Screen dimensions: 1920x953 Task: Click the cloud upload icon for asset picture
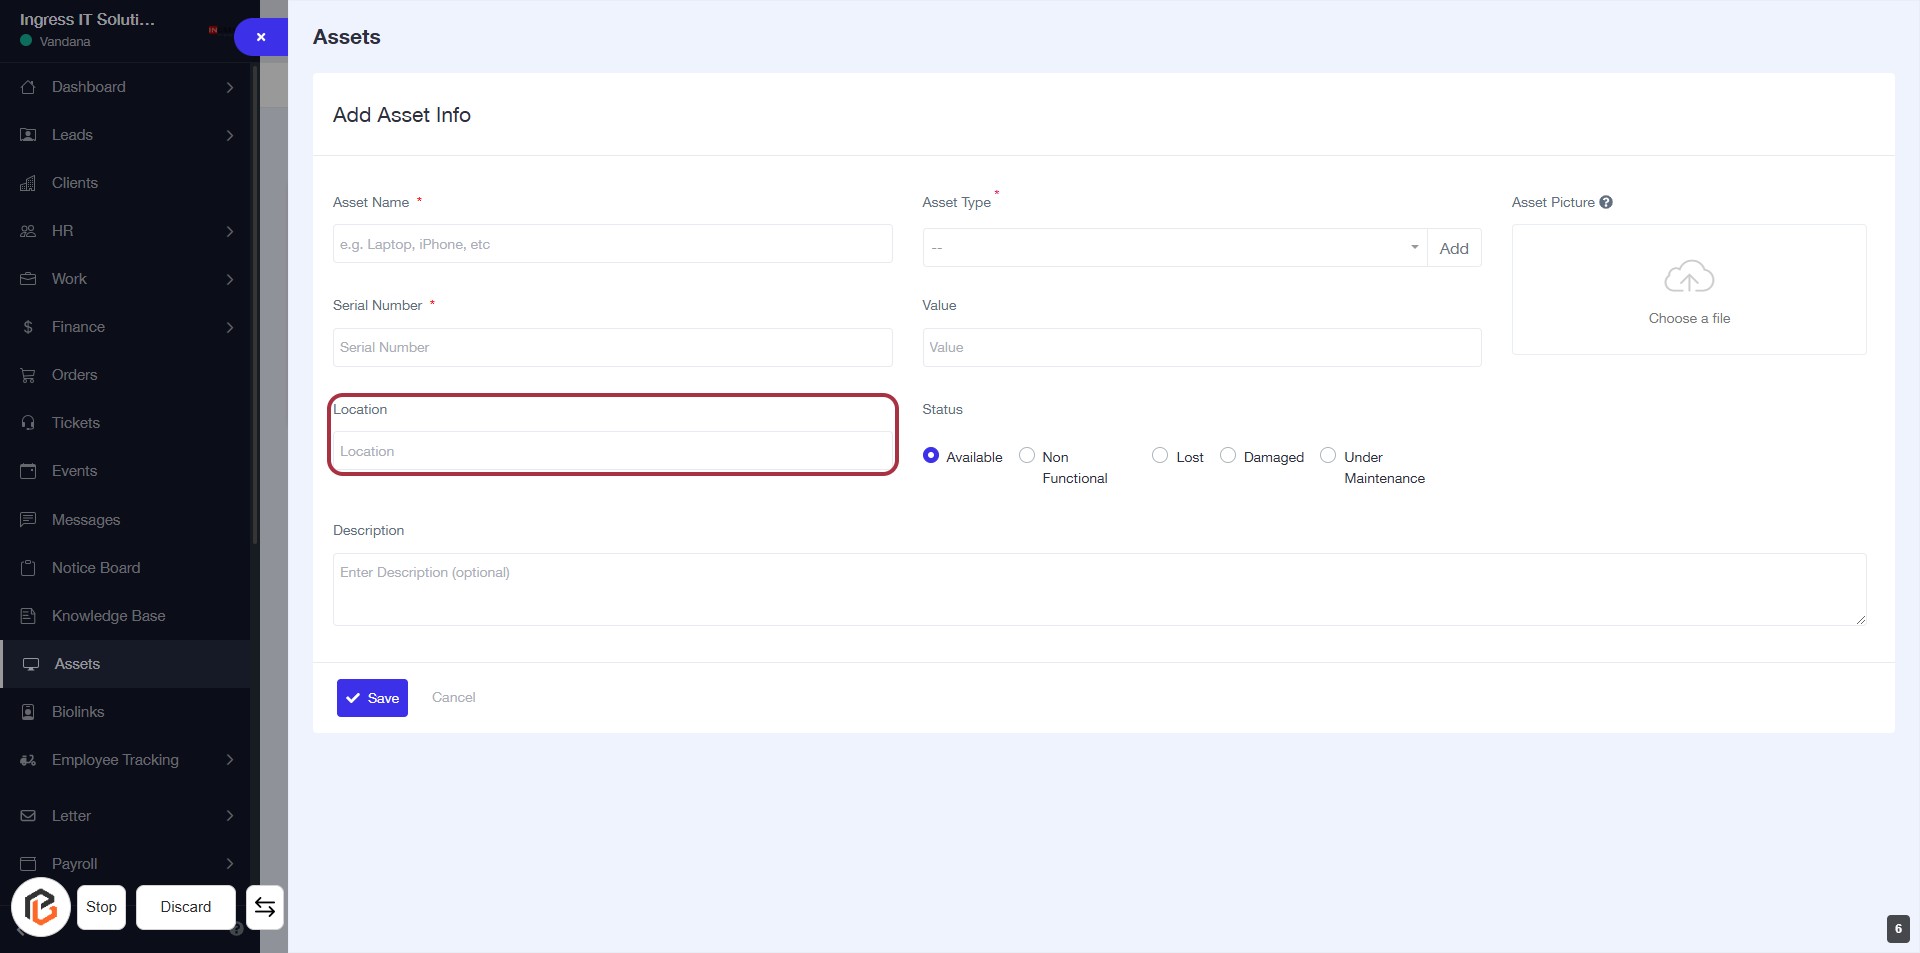click(x=1688, y=277)
